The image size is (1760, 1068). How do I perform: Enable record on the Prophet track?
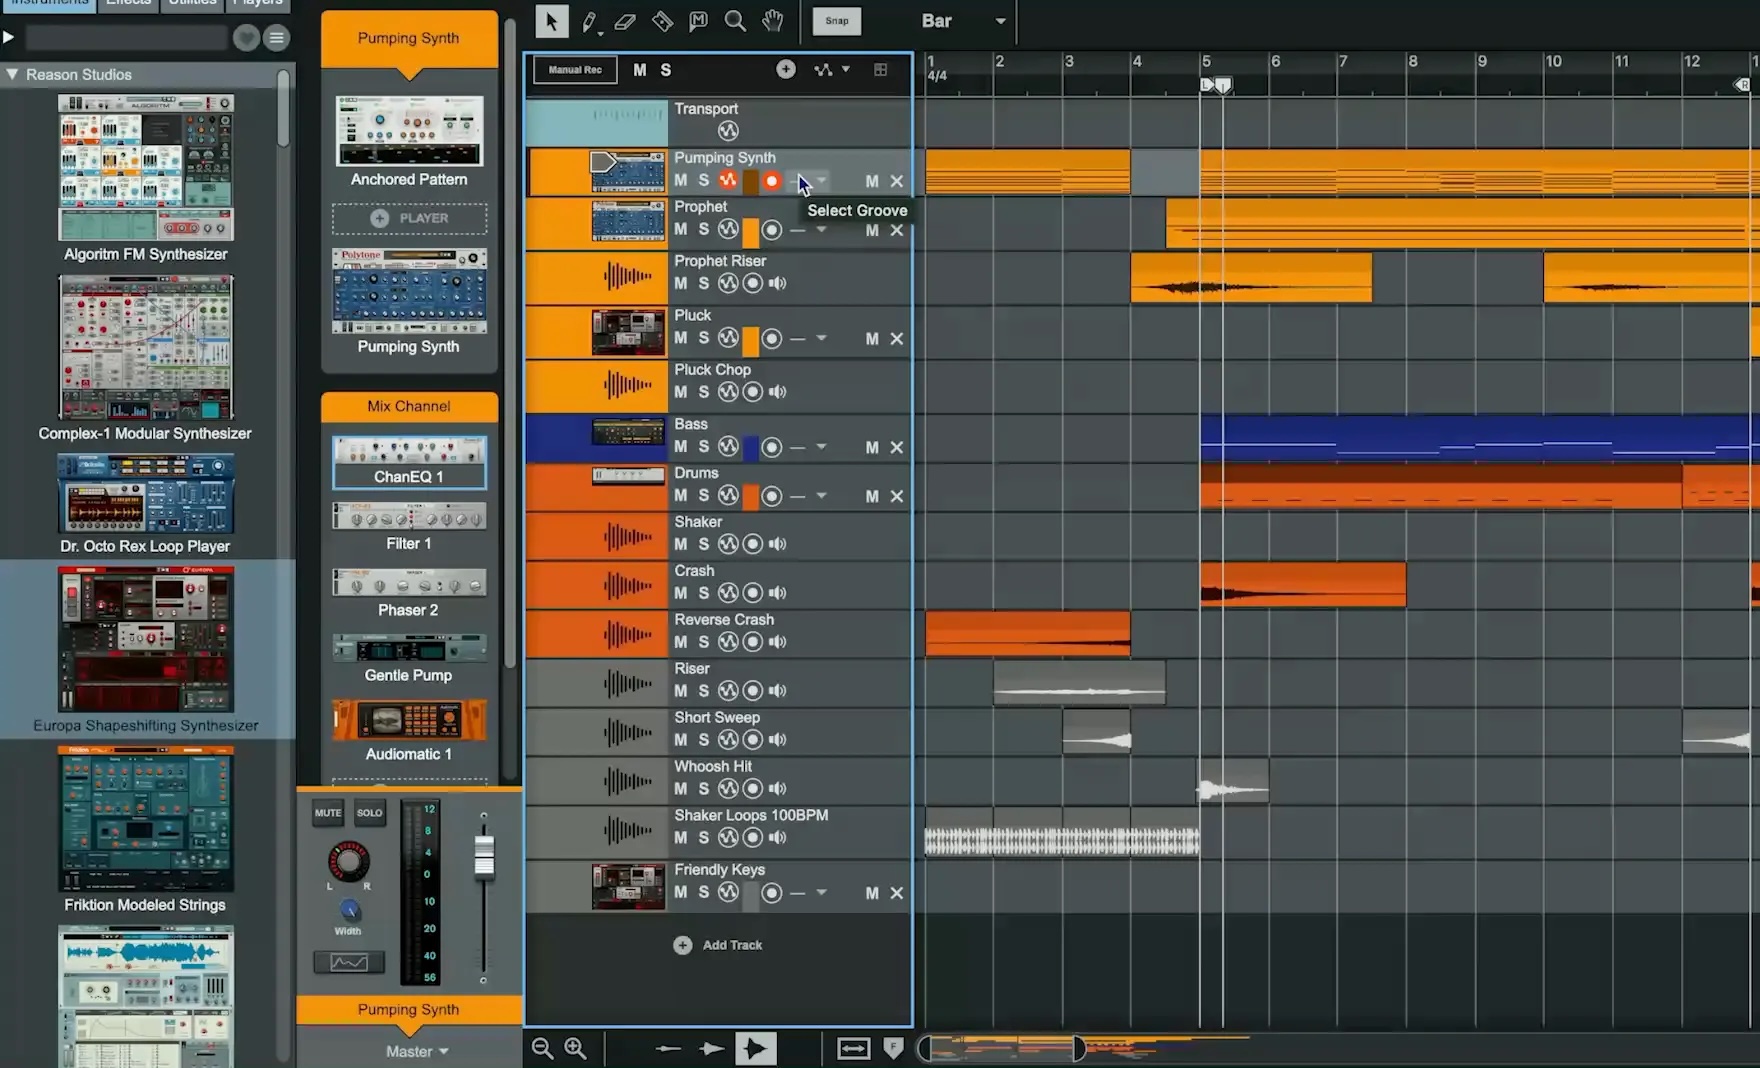771,230
